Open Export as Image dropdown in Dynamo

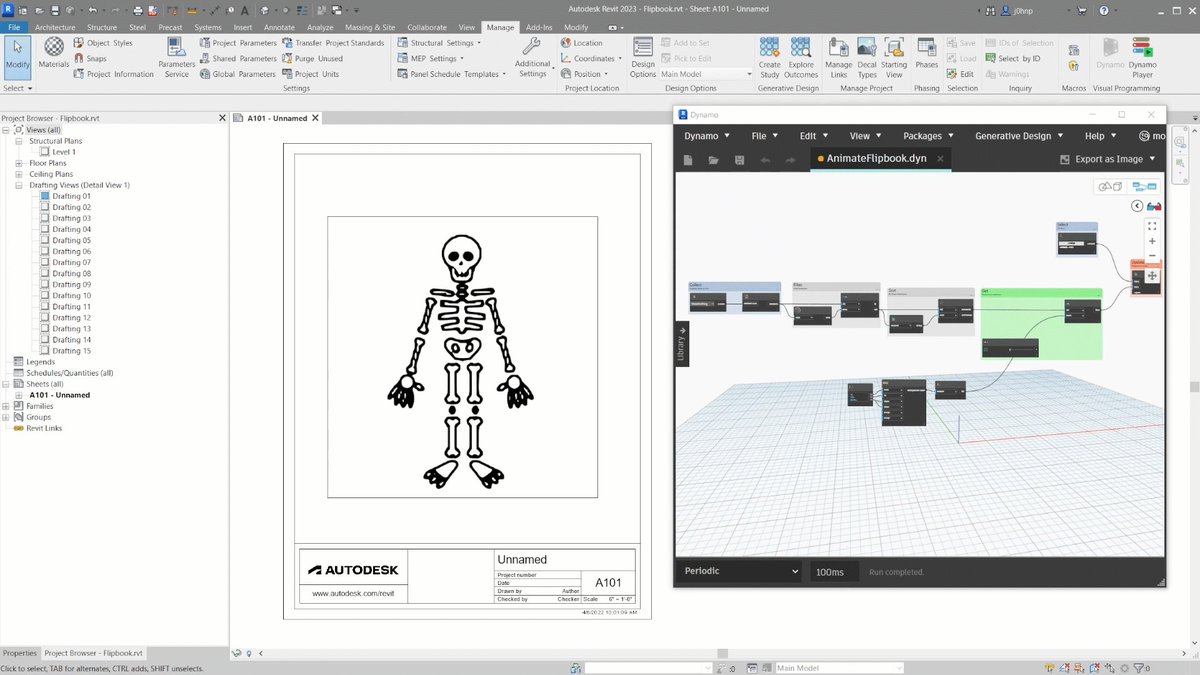tap(1108, 159)
